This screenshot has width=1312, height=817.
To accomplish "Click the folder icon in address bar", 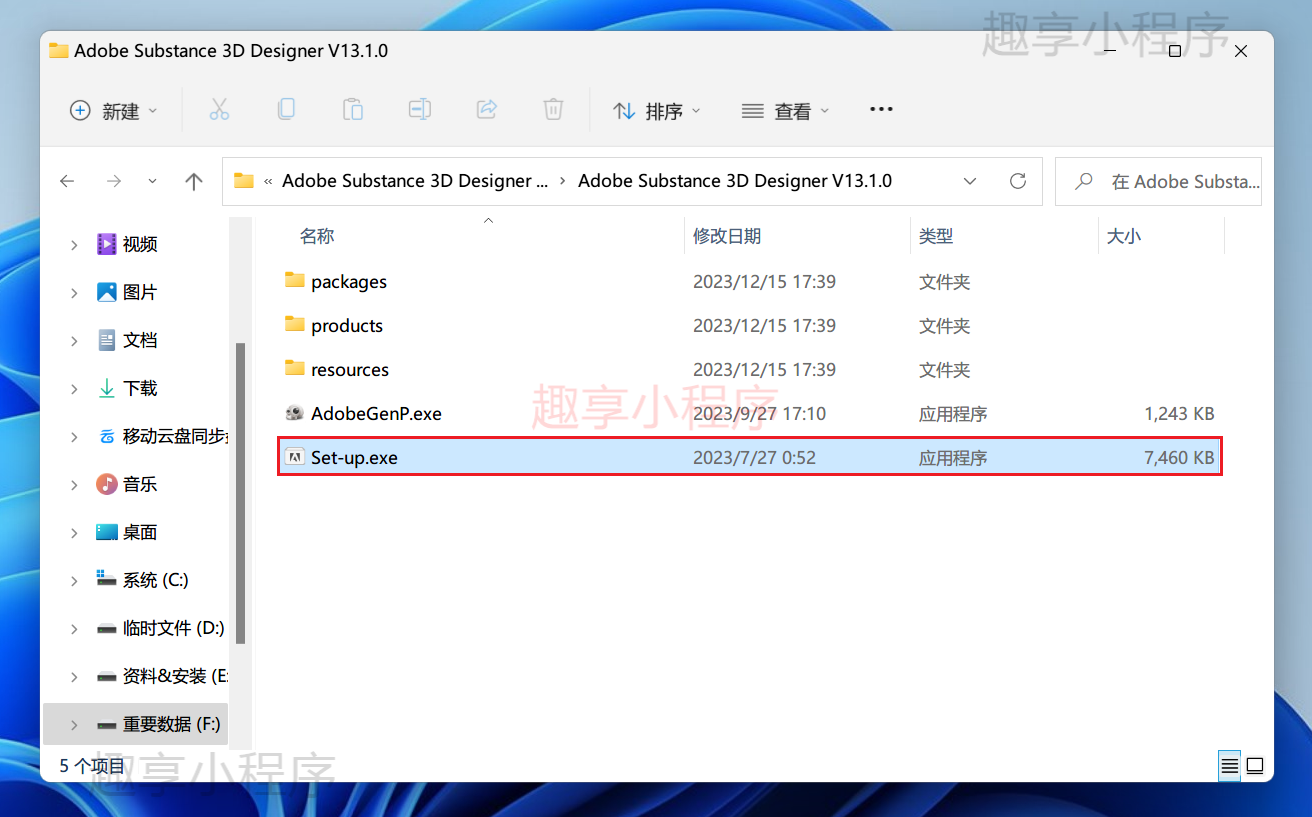I will [x=243, y=181].
